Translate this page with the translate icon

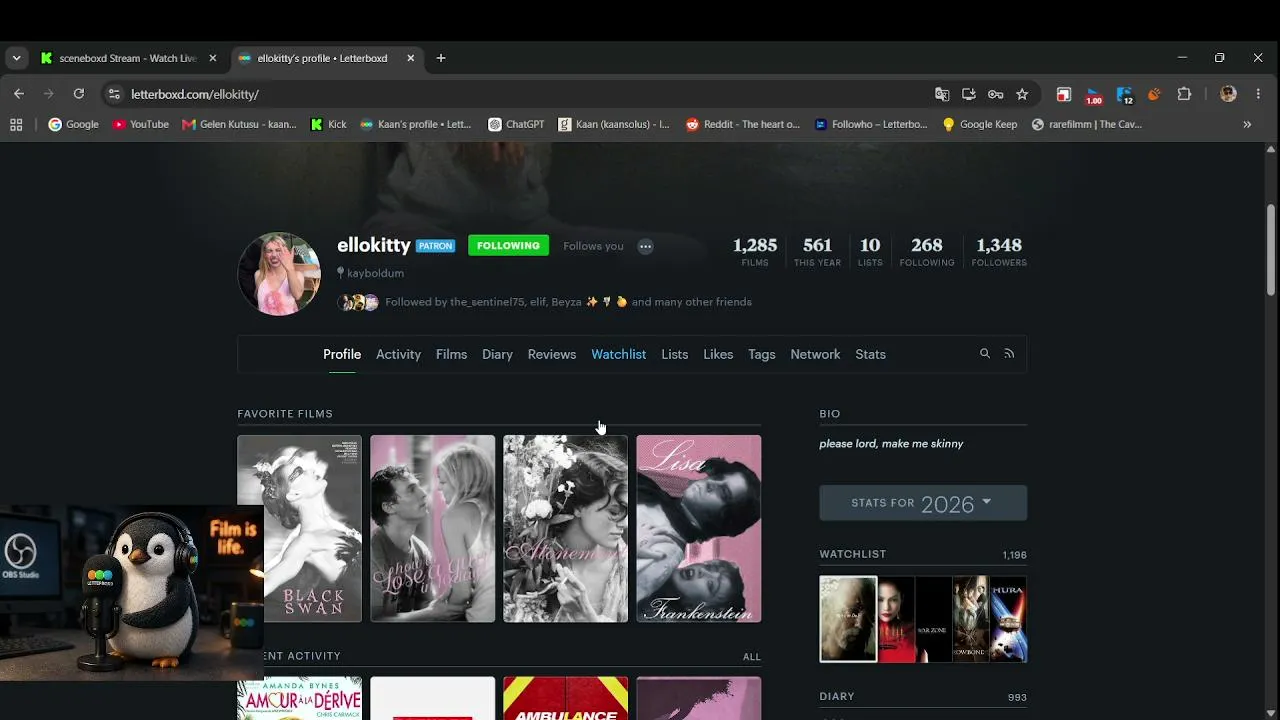click(x=942, y=94)
